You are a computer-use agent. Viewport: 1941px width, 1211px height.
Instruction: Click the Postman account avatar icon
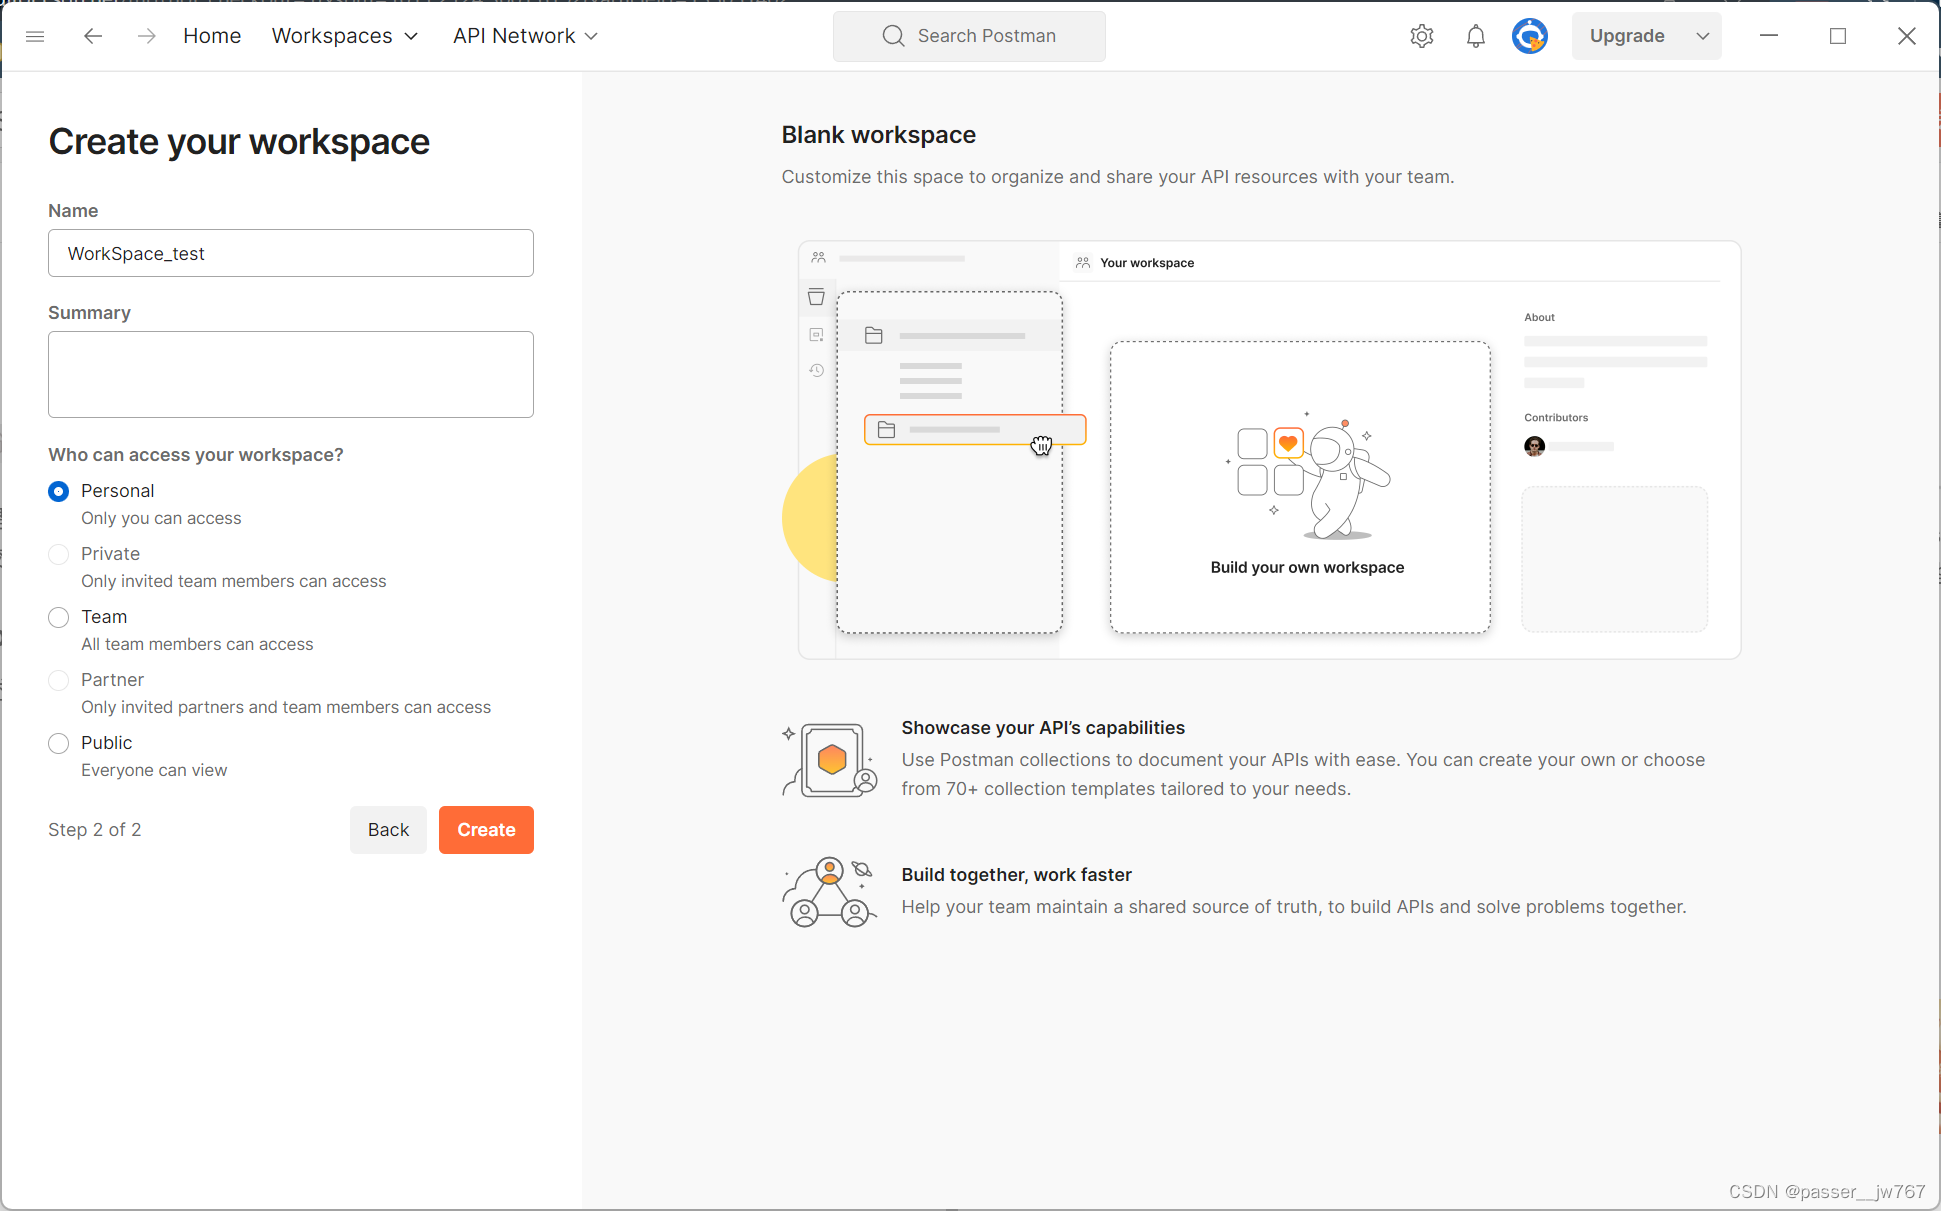coord(1530,36)
